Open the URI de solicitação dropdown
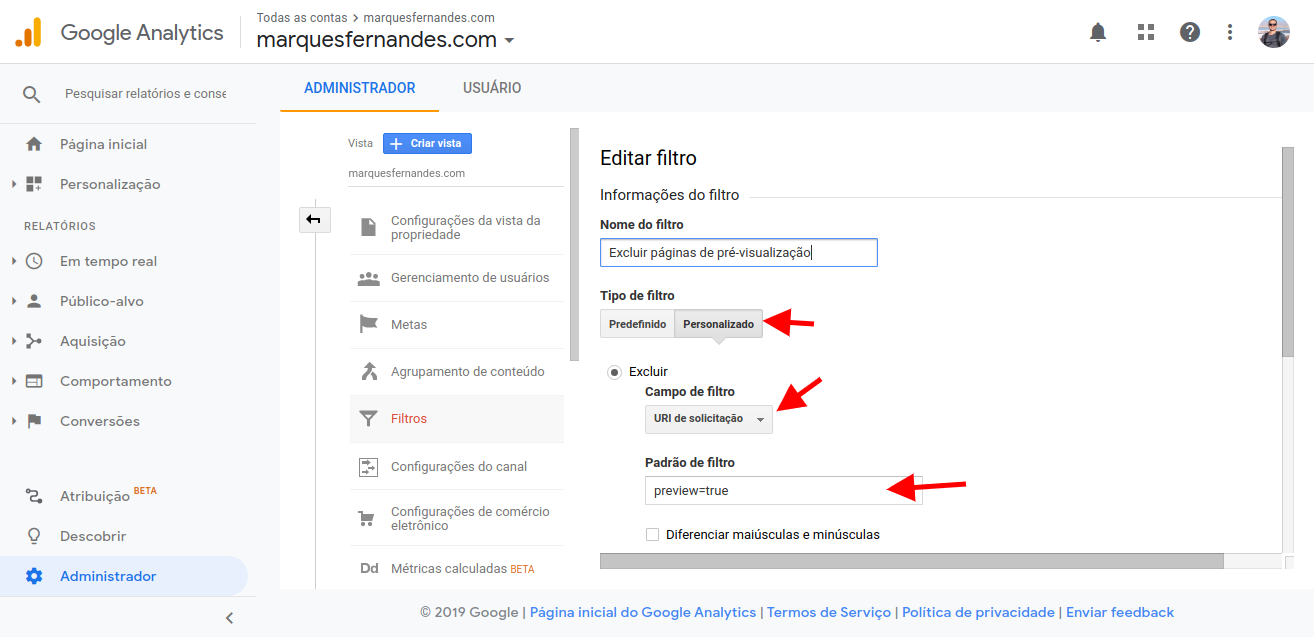The image size is (1314, 637). click(x=709, y=419)
